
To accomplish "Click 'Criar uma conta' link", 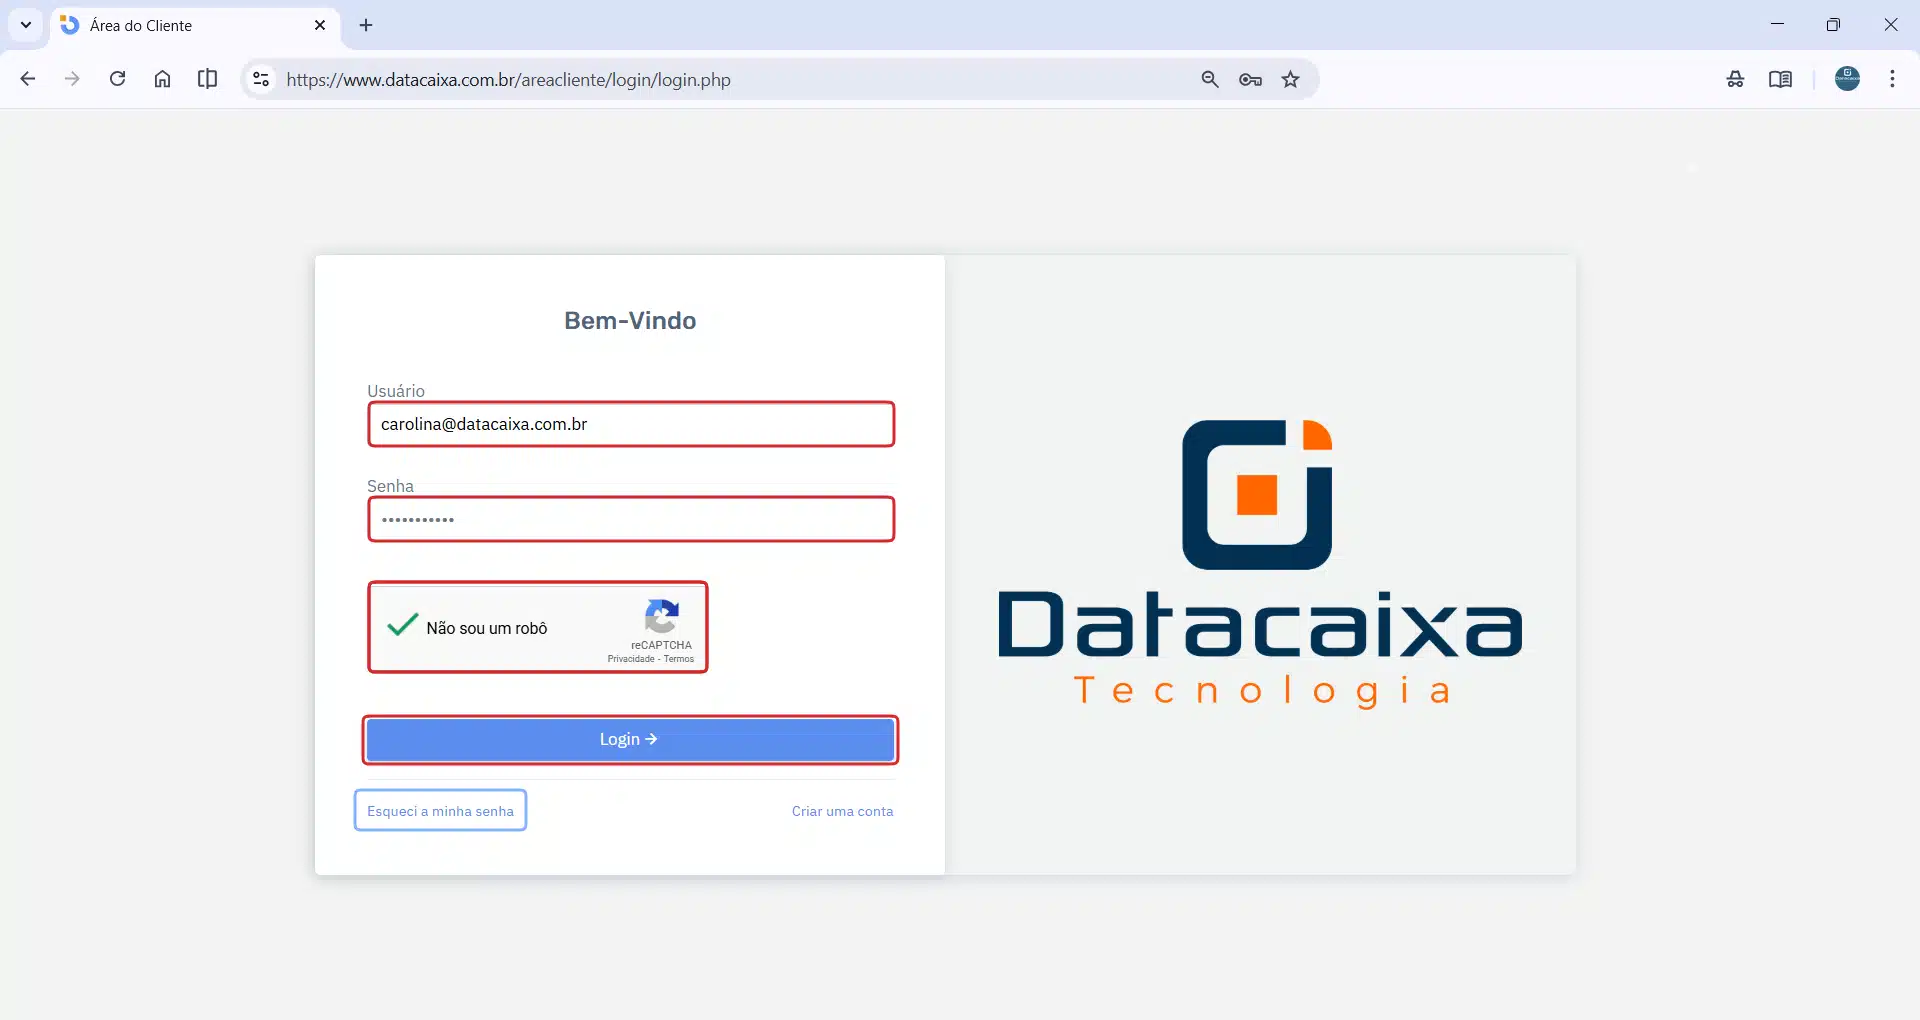I will (842, 811).
